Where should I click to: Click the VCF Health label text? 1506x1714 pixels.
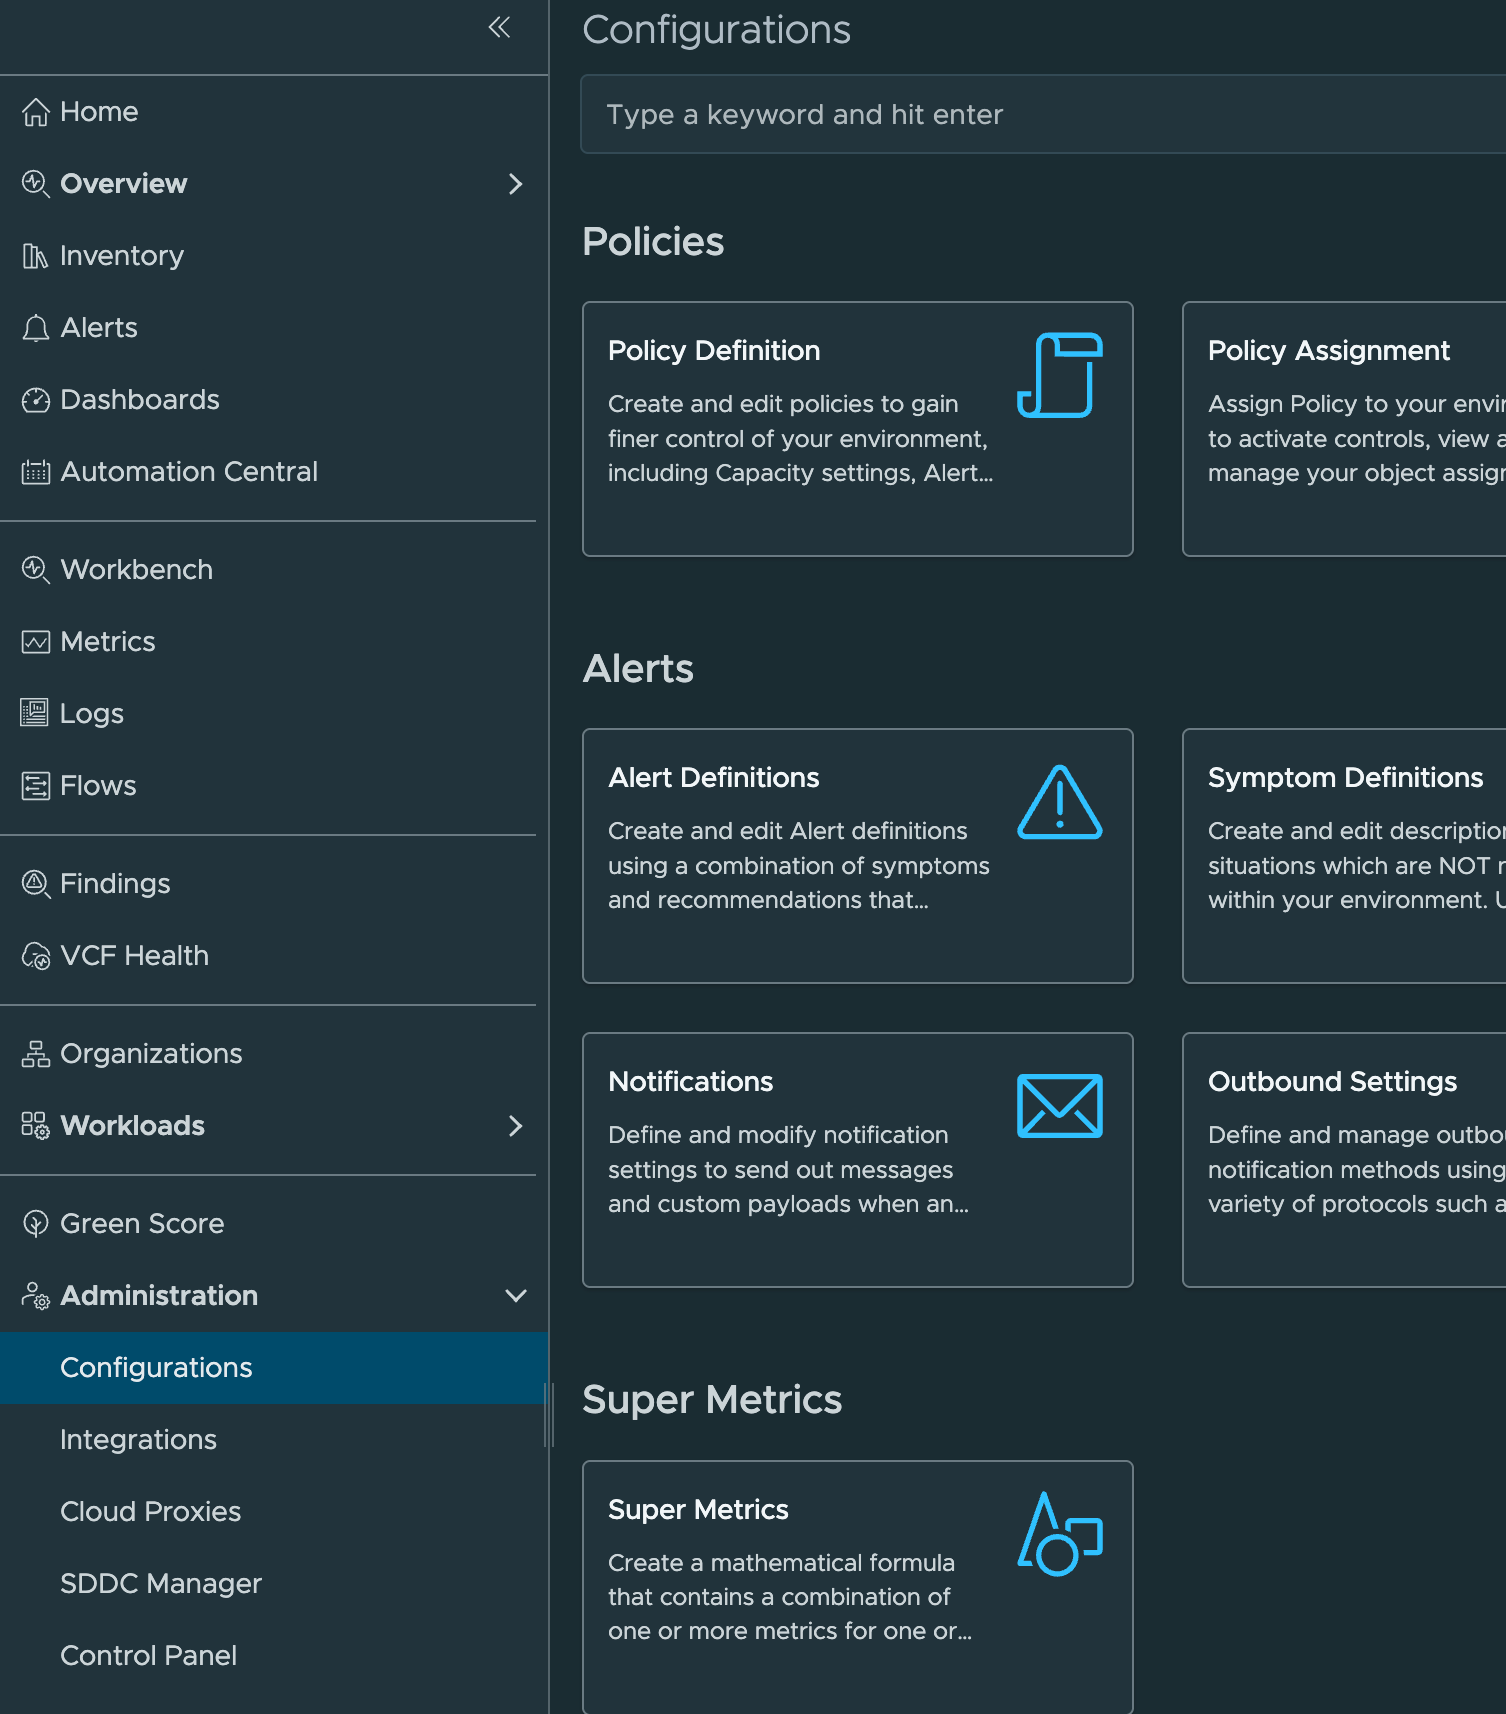(135, 956)
